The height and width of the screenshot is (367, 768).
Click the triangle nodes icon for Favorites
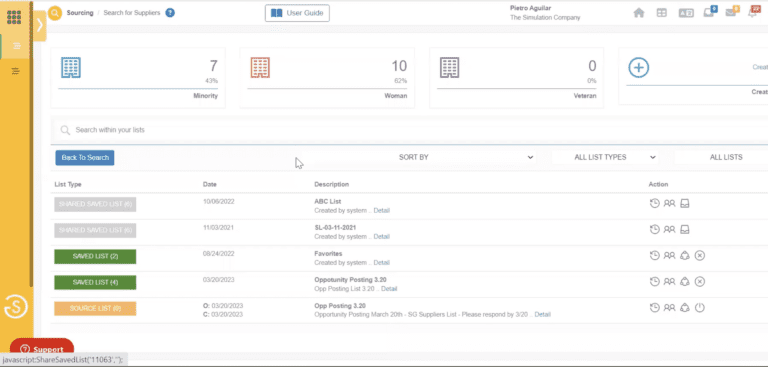(685, 255)
